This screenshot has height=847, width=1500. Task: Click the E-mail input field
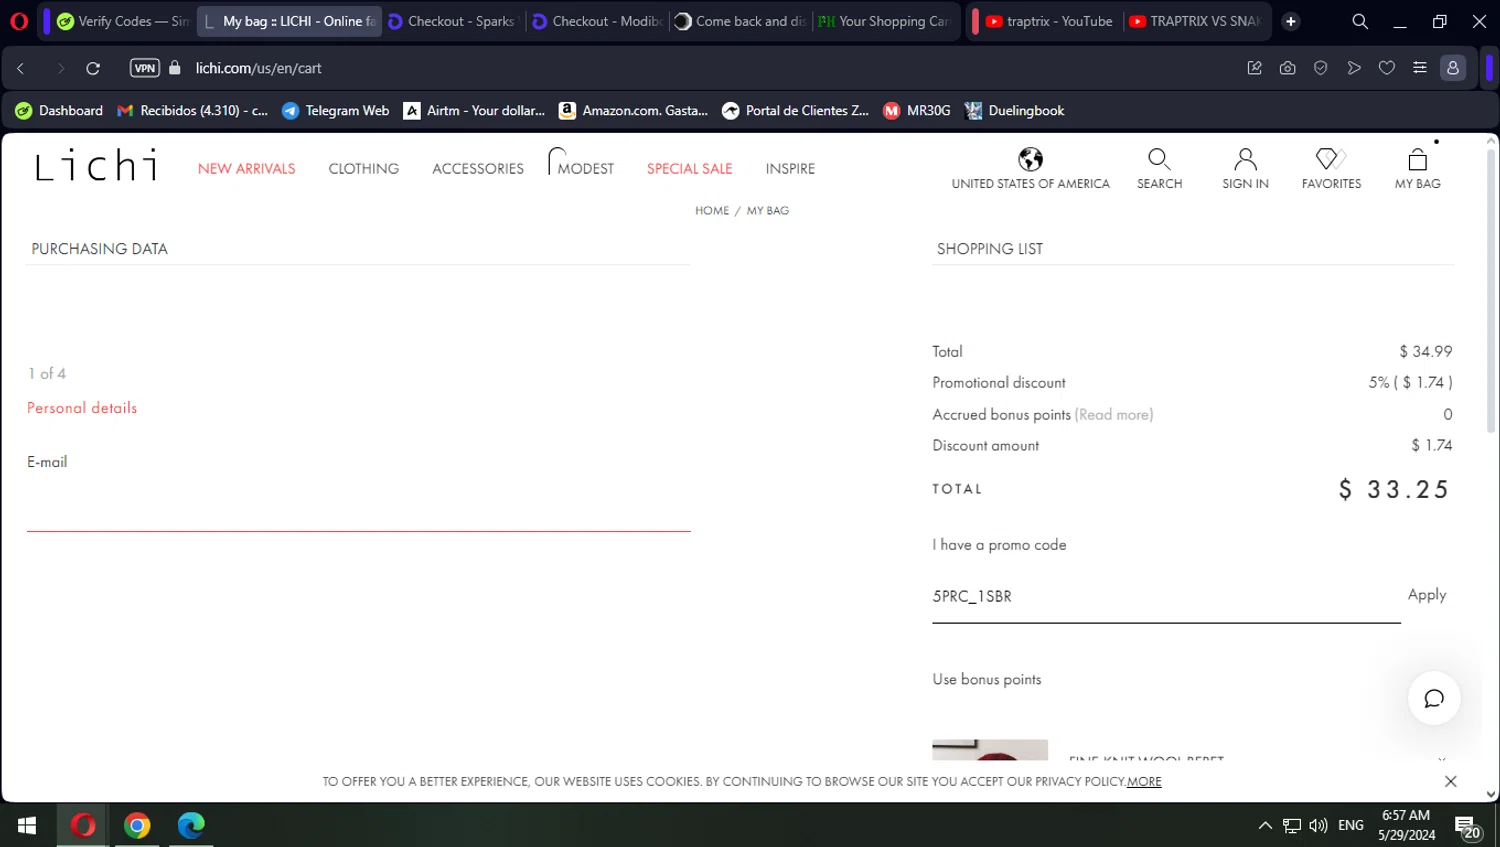tap(359, 507)
